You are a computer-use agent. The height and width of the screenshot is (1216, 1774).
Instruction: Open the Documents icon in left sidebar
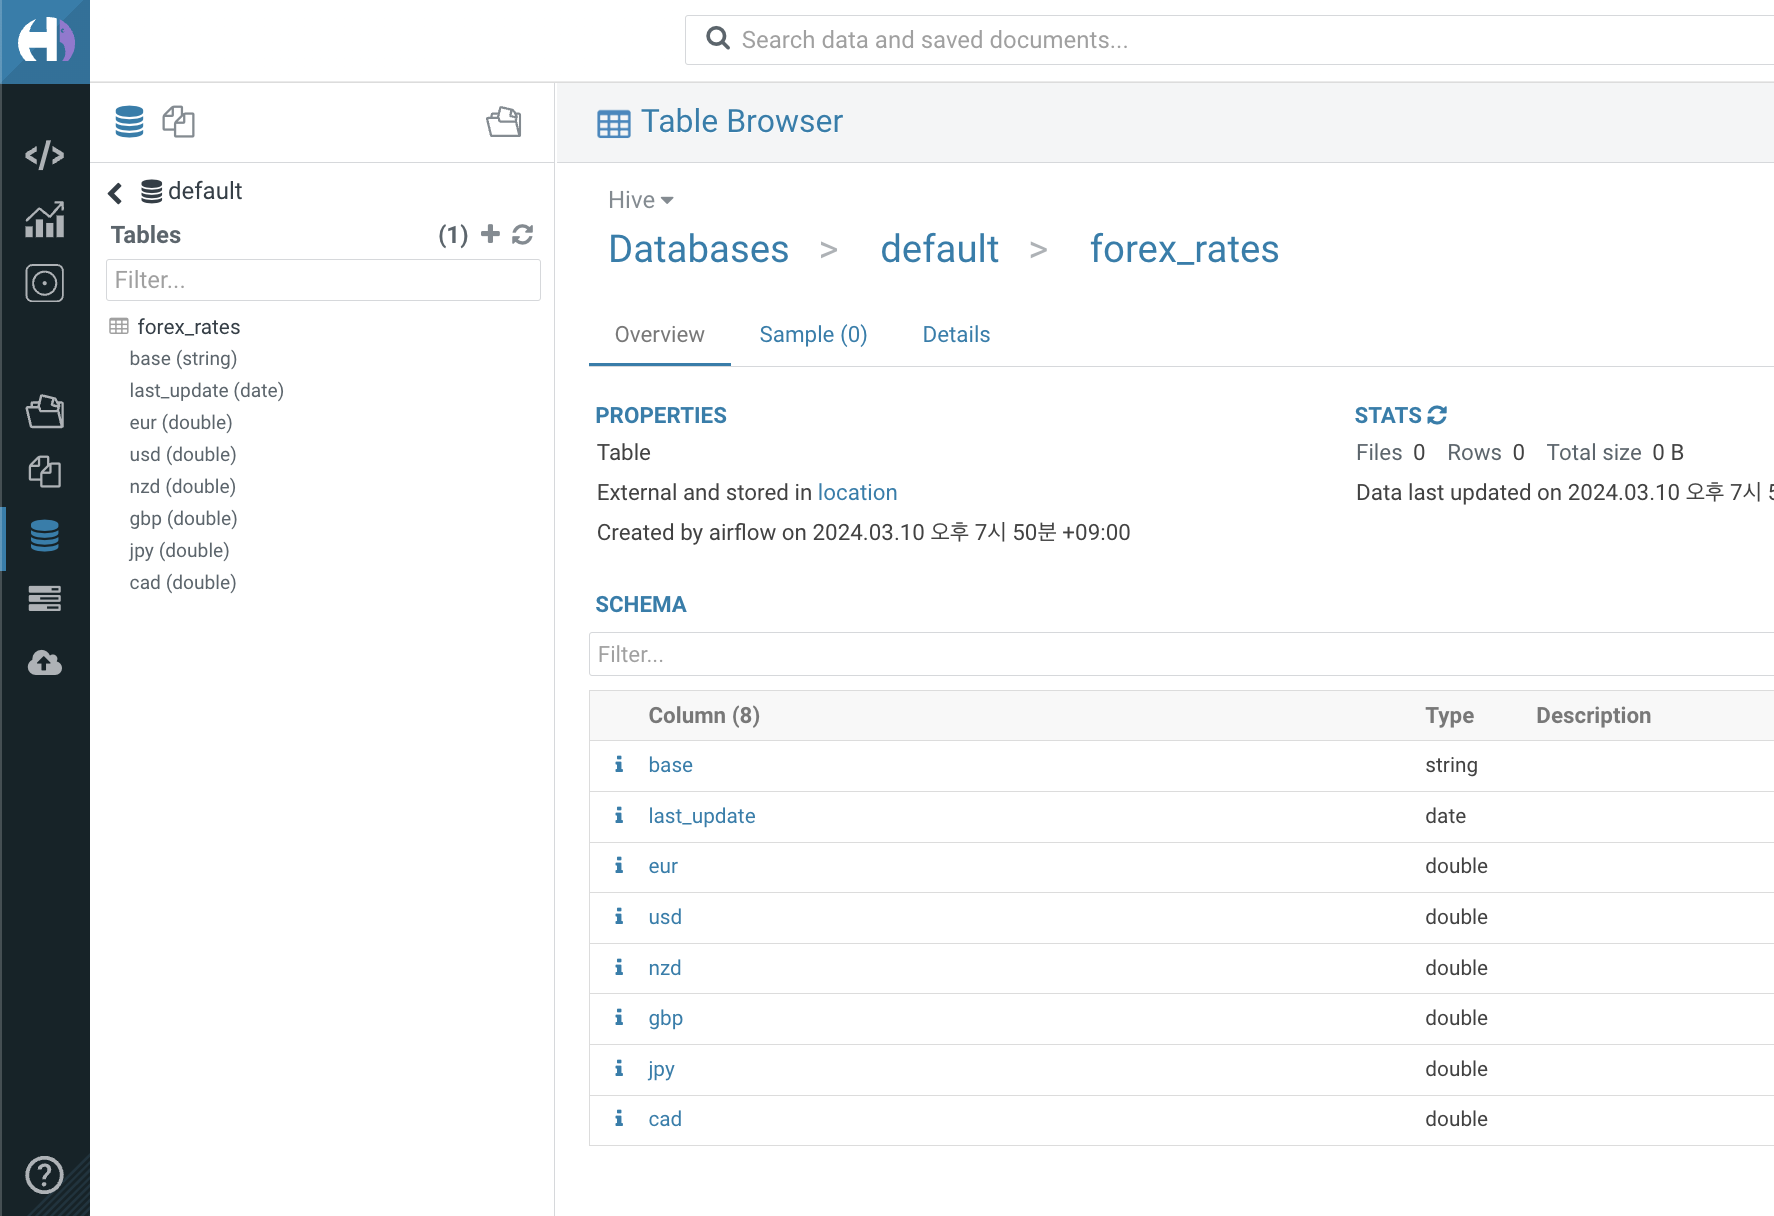click(x=44, y=472)
